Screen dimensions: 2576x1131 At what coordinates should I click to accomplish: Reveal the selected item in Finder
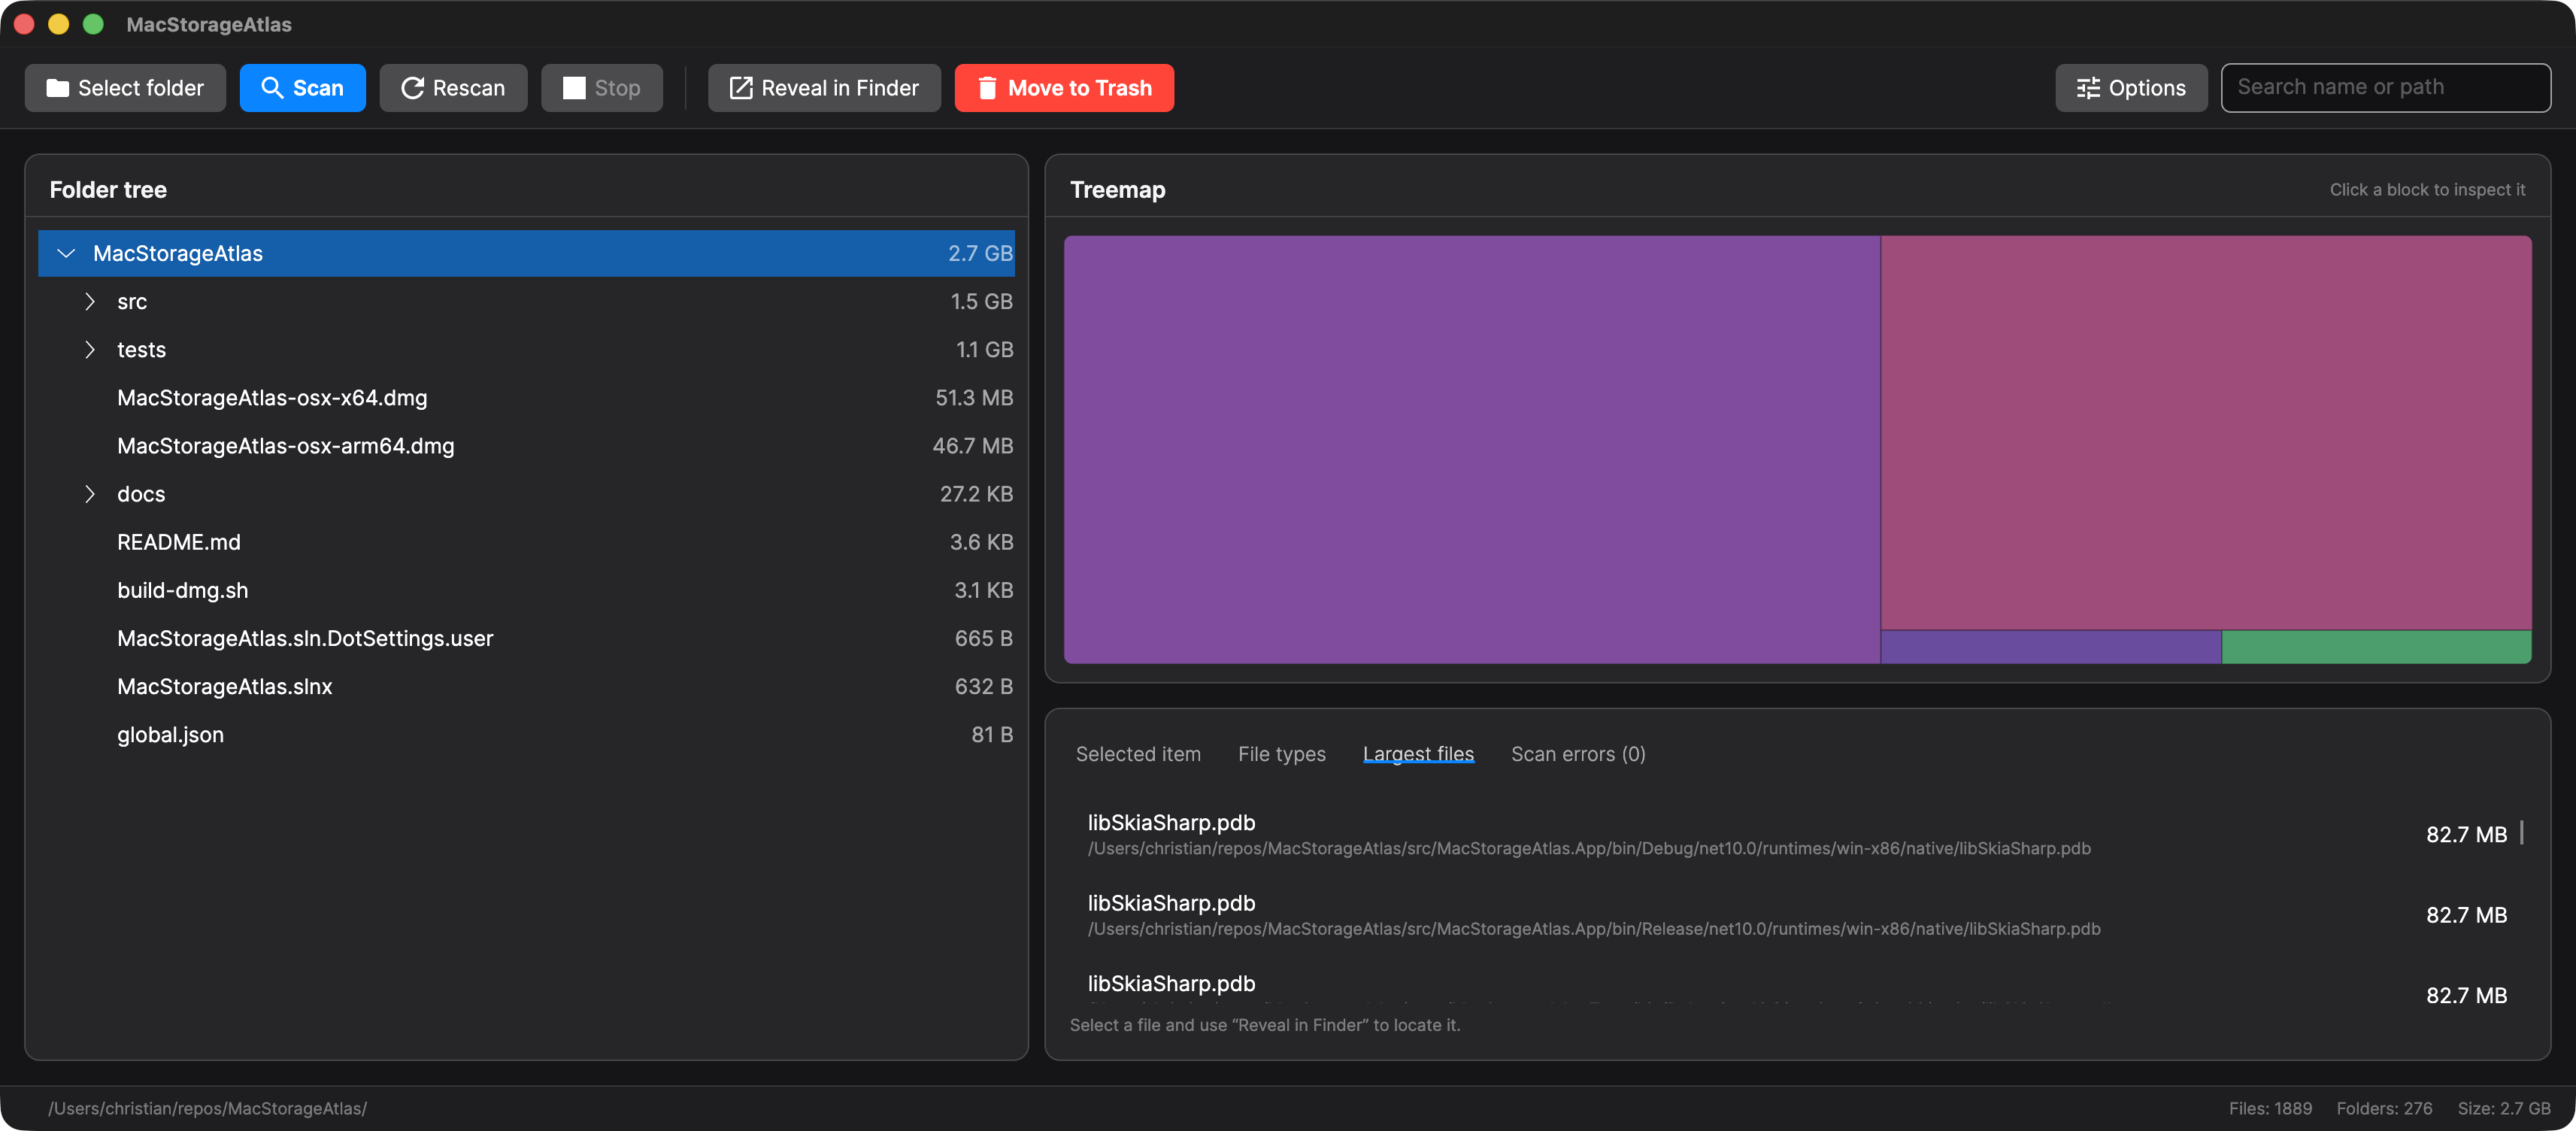[x=824, y=88]
